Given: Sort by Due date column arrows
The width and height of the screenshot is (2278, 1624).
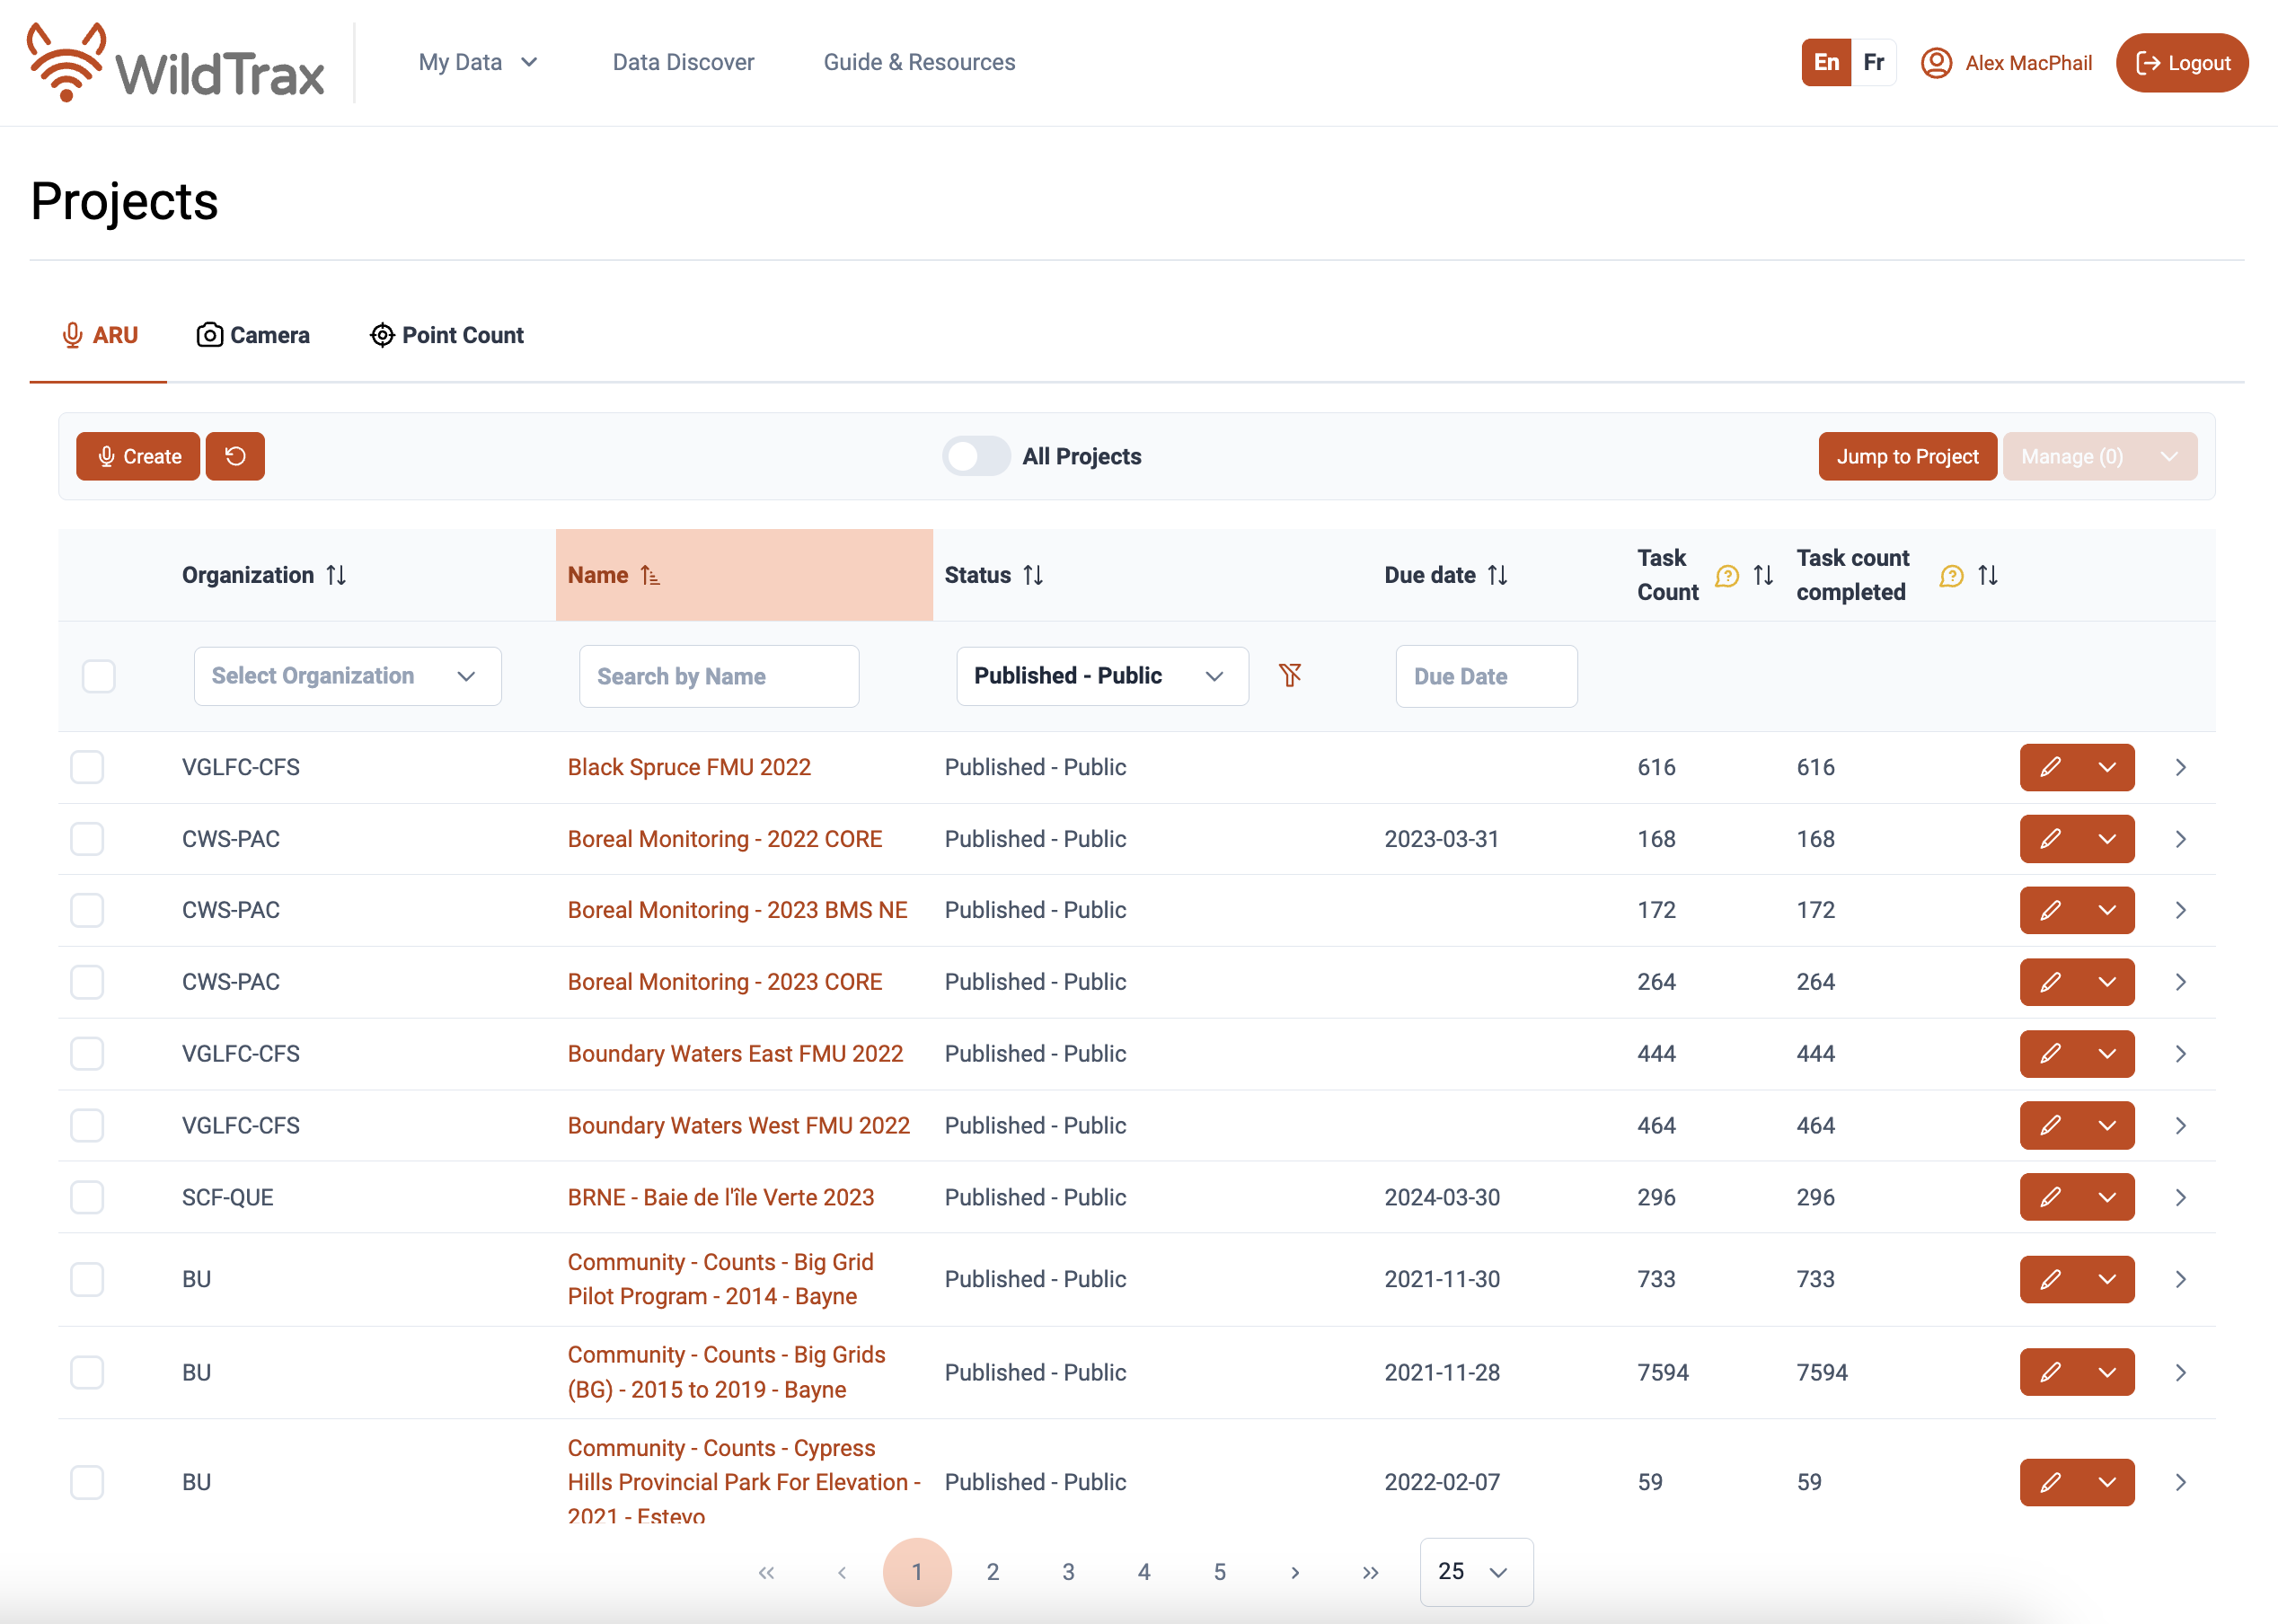Looking at the screenshot, I should (1497, 575).
